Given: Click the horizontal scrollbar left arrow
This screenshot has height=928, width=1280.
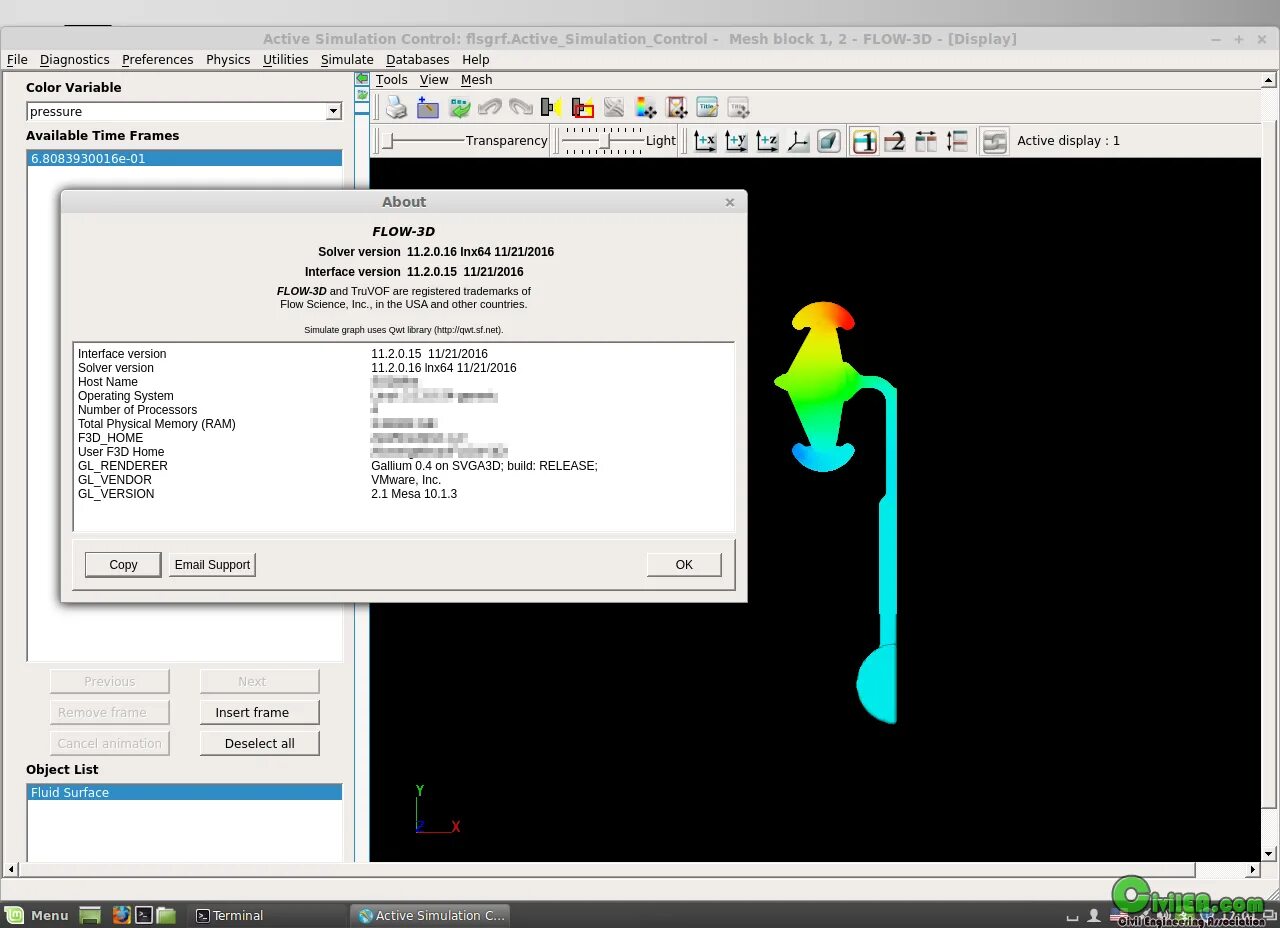Looking at the screenshot, I should tap(11, 870).
